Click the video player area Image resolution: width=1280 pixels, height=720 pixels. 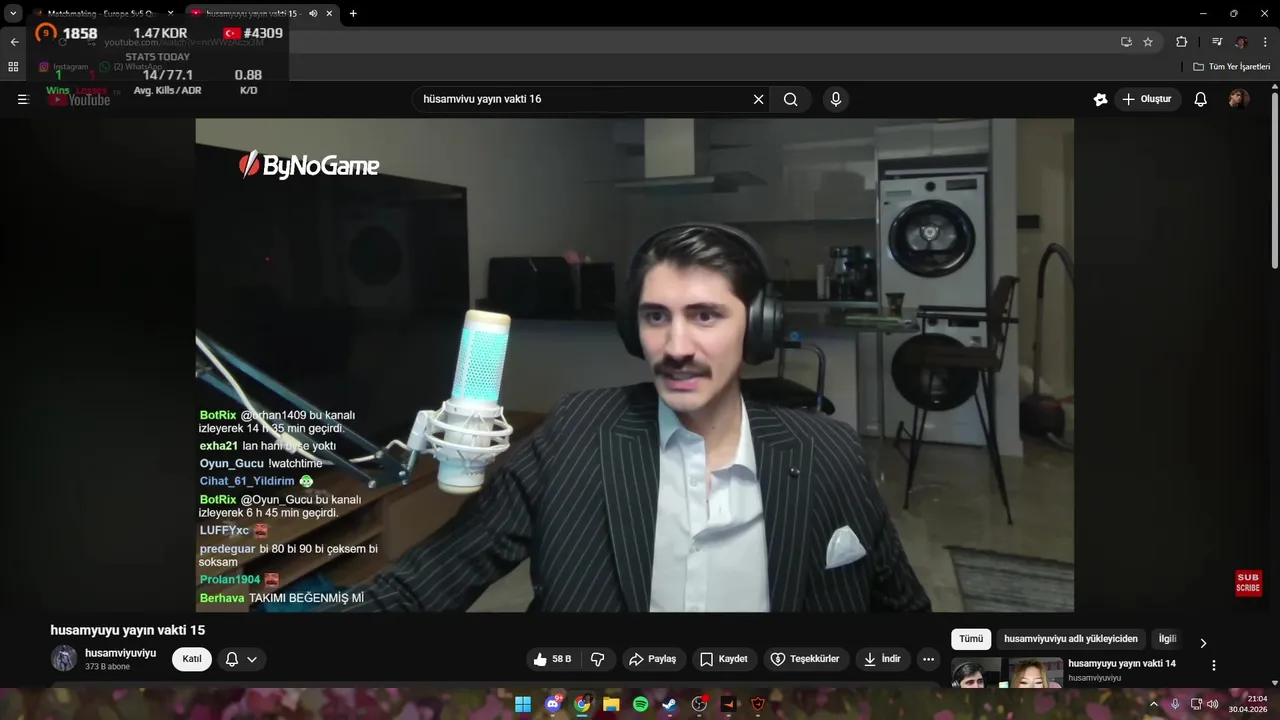pyautogui.click(x=634, y=365)
